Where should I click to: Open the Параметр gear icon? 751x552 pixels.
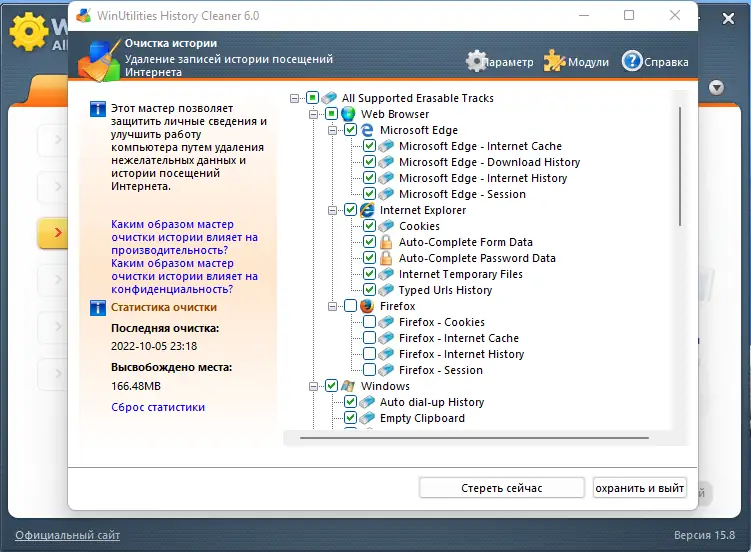[477, 61]
